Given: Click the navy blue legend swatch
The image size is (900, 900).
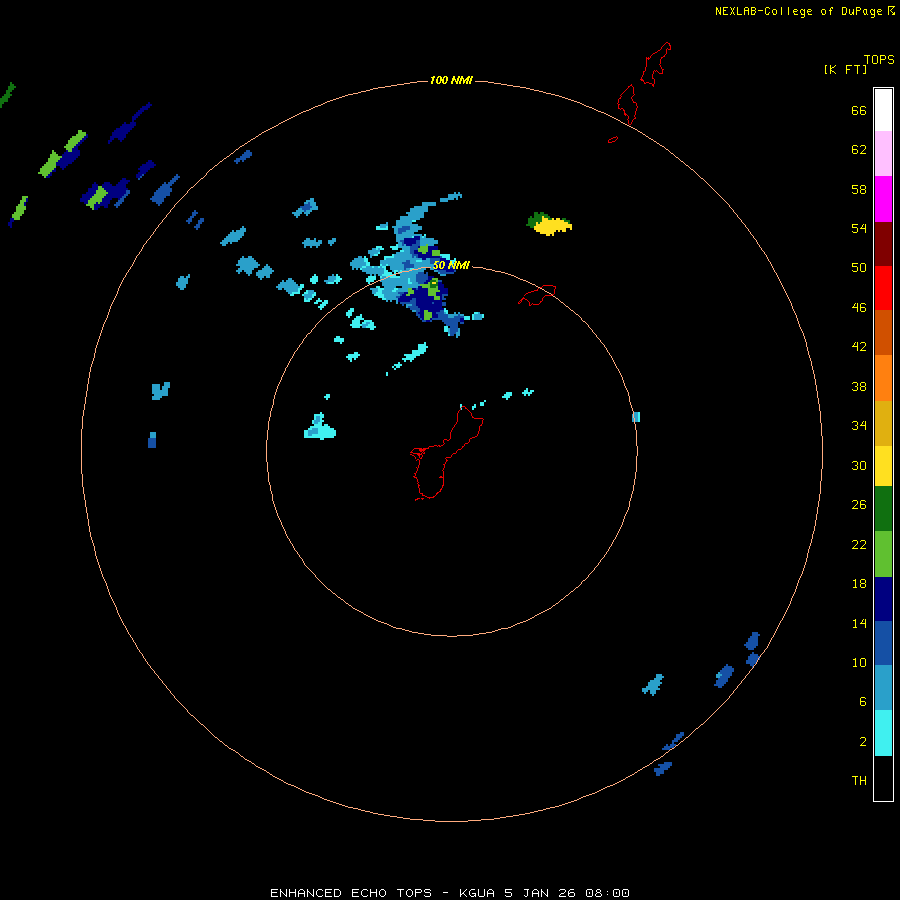Looking at the screenshot, I should pyautogui.click(x=883, y=599).
